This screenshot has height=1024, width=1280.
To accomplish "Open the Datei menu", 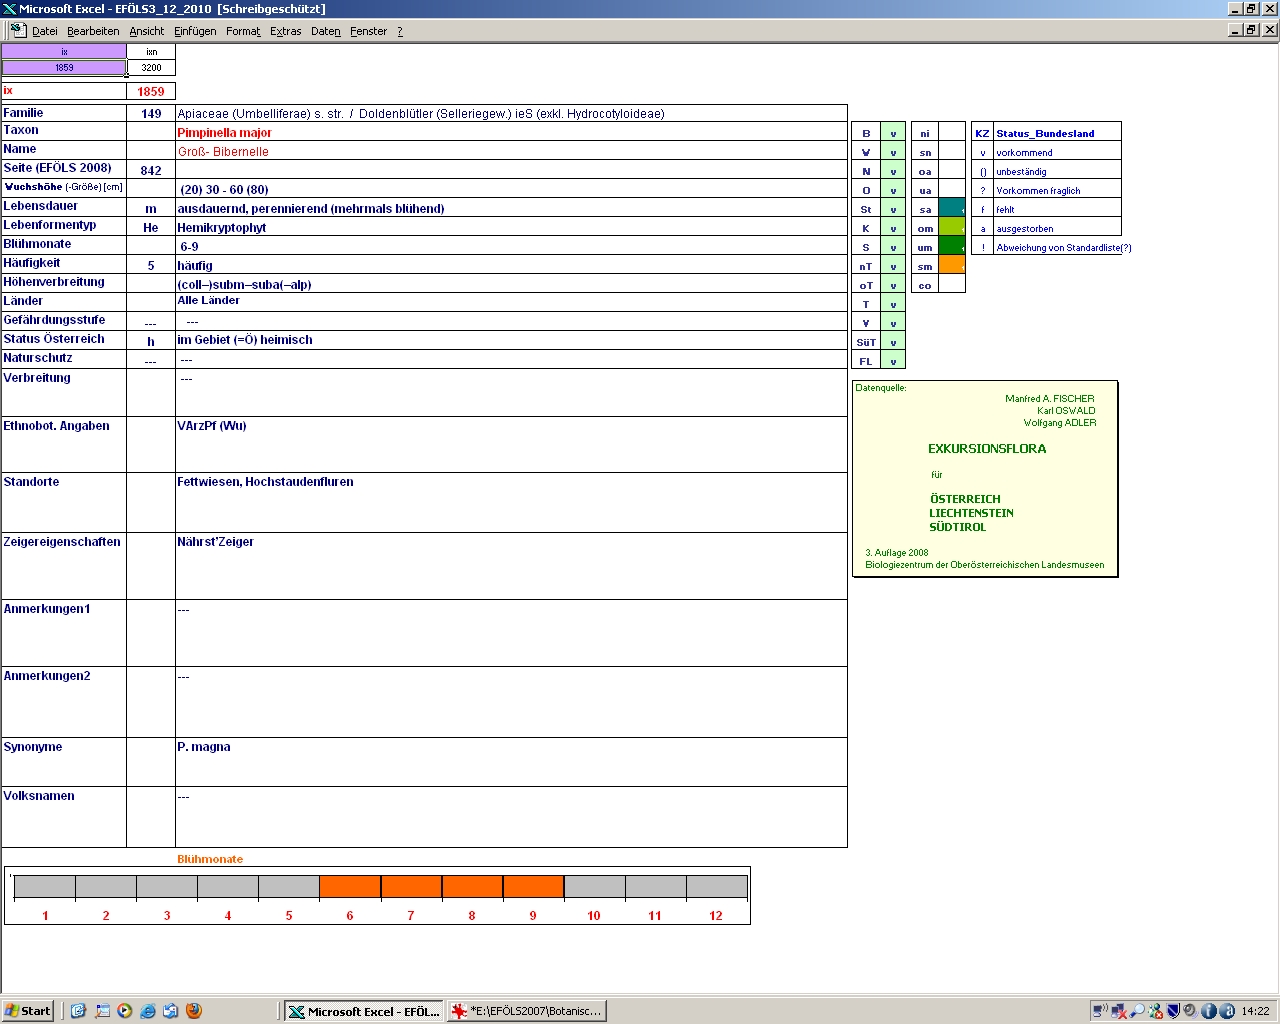I will (x=44, y=31).
